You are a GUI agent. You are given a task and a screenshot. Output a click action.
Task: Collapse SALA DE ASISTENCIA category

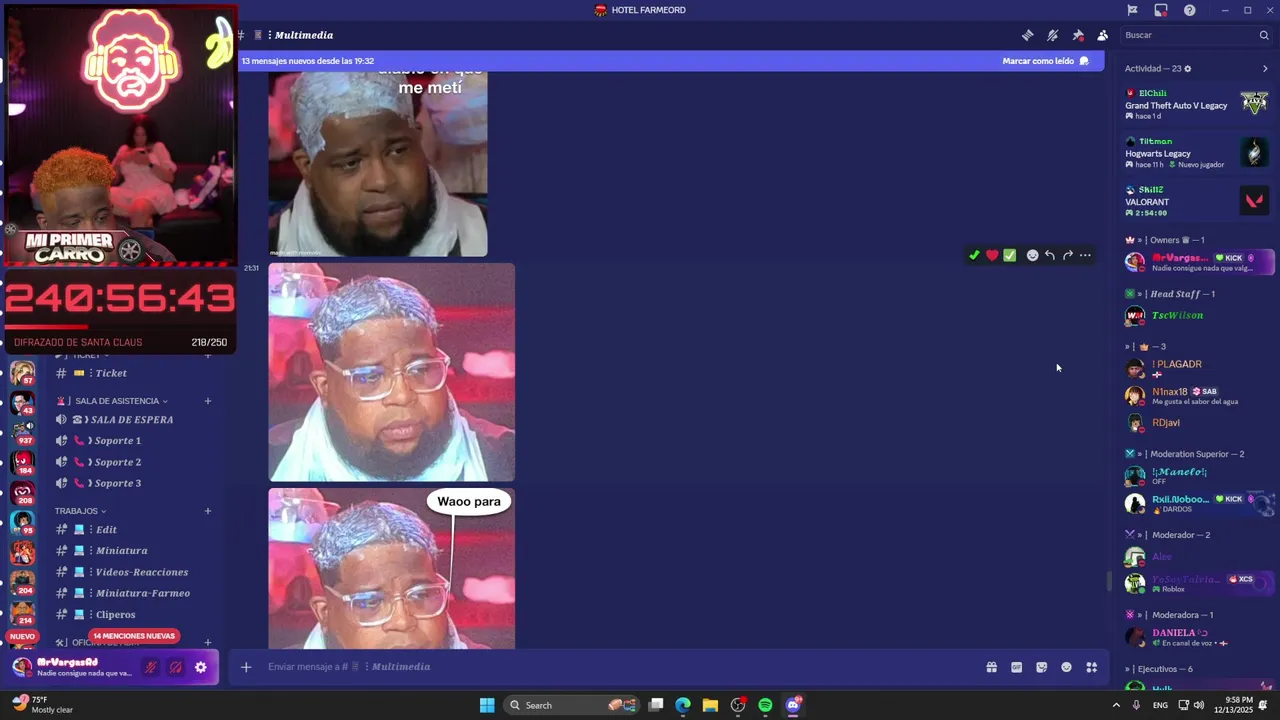click(x=117, y=401)
